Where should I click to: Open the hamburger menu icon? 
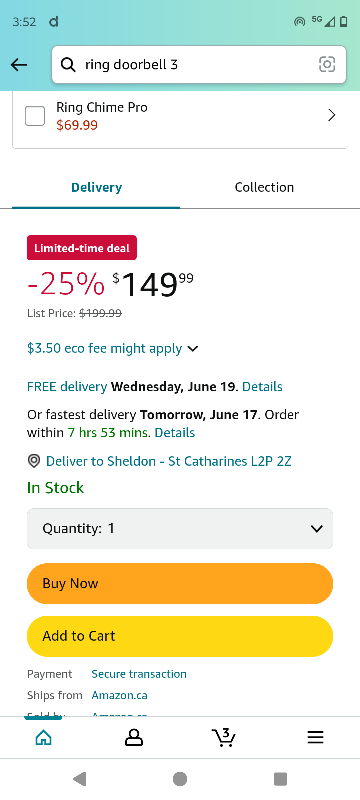pyautogui.click(x=315, y=737)
